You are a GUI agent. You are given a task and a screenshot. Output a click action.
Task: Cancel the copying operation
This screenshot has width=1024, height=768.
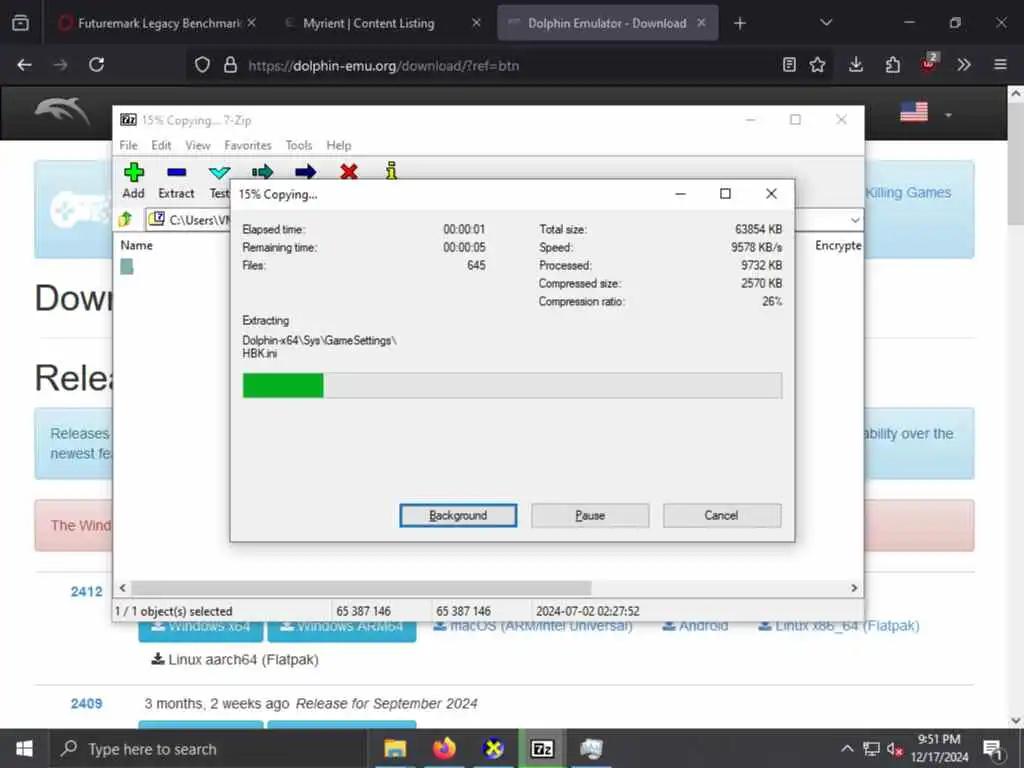click(x=722, y=515)
